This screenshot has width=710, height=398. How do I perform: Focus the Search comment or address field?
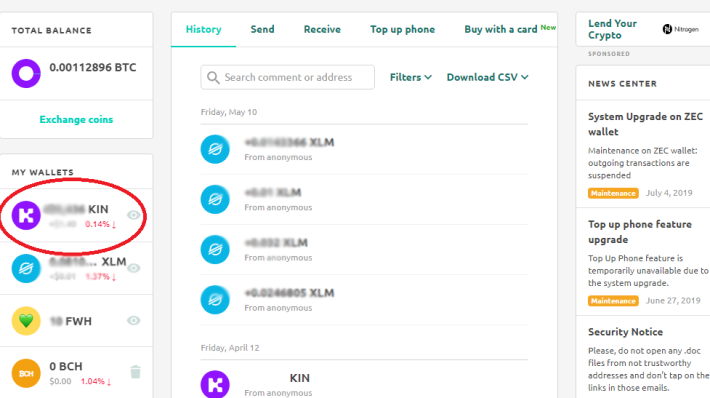click(288, 77)
